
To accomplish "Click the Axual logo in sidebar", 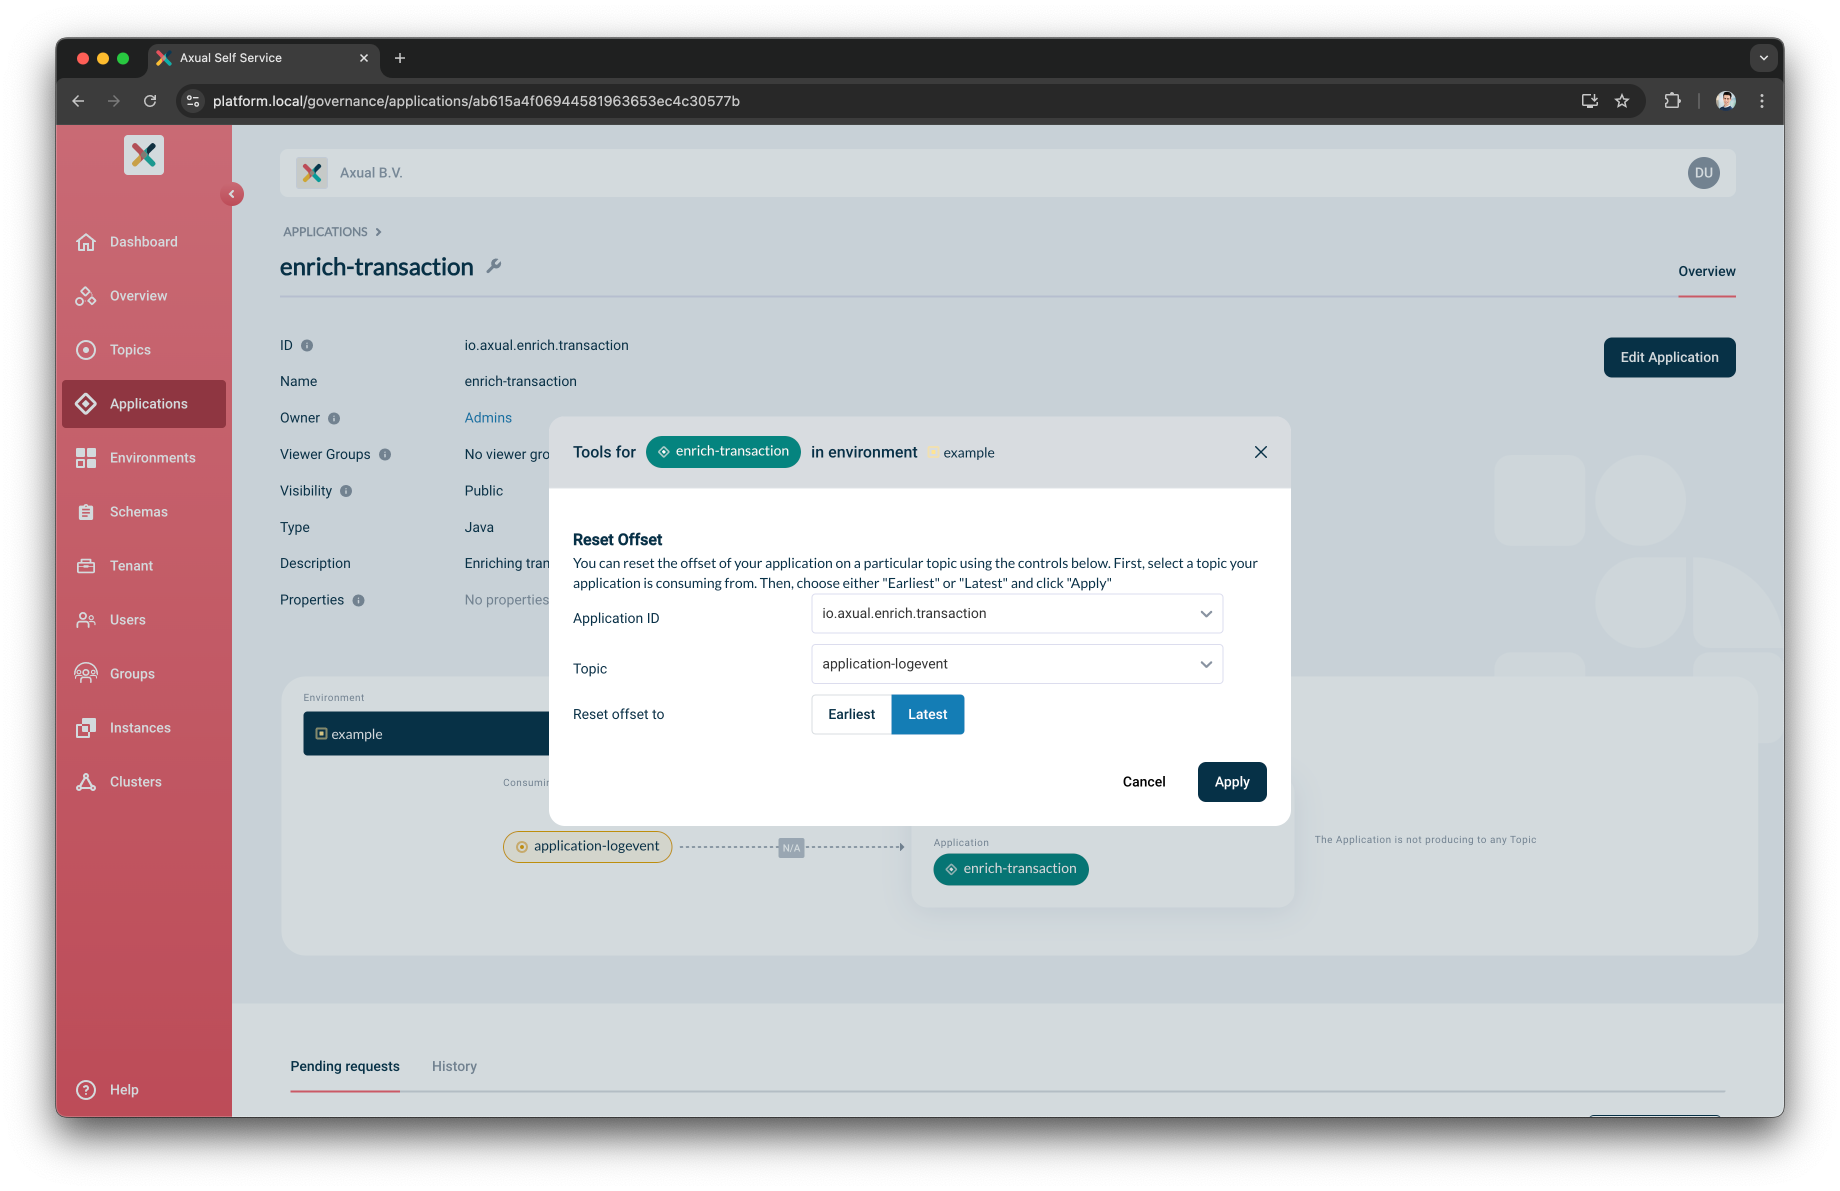I will (x=144, y=155).
